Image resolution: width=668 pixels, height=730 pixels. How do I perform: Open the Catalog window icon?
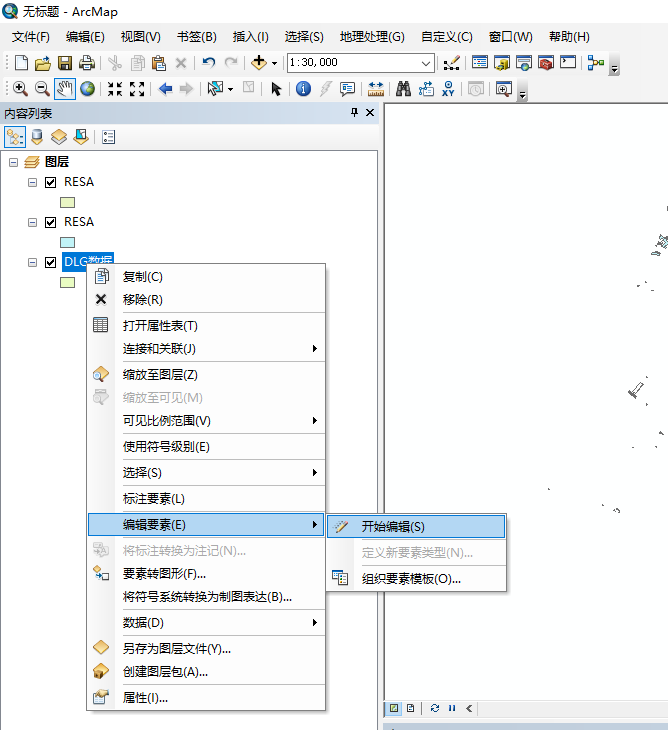pyautogui.click(x=502, y=62)
